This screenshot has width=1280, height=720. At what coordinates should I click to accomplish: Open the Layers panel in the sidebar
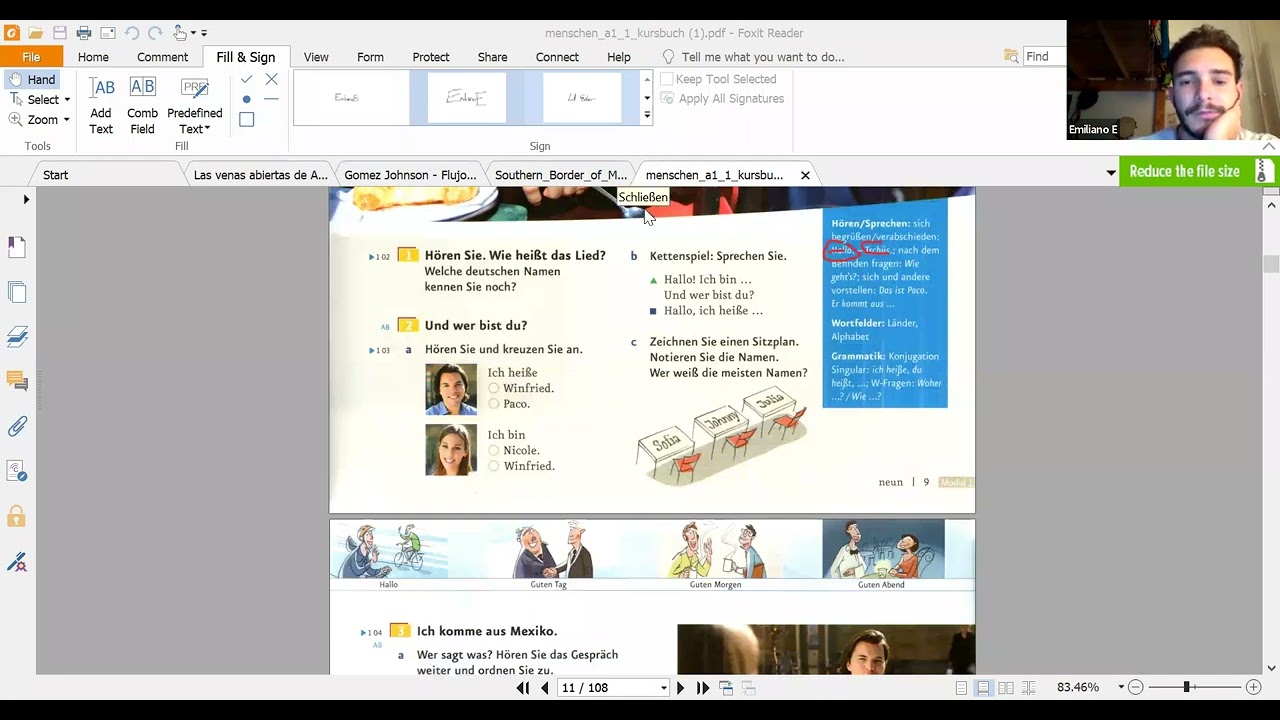17,337
